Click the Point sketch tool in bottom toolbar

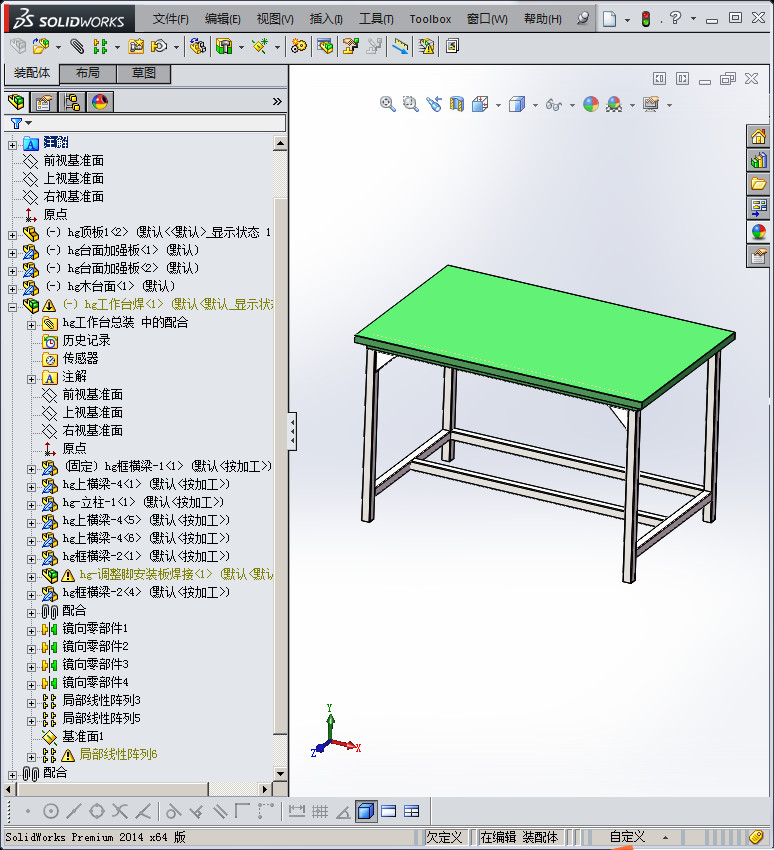tap(28, 811)
